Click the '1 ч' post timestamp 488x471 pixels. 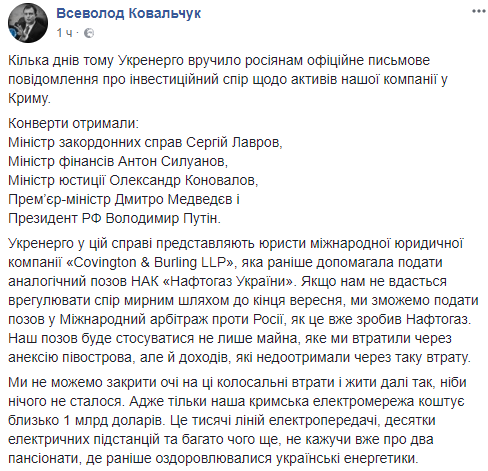(x=64, y=33)
